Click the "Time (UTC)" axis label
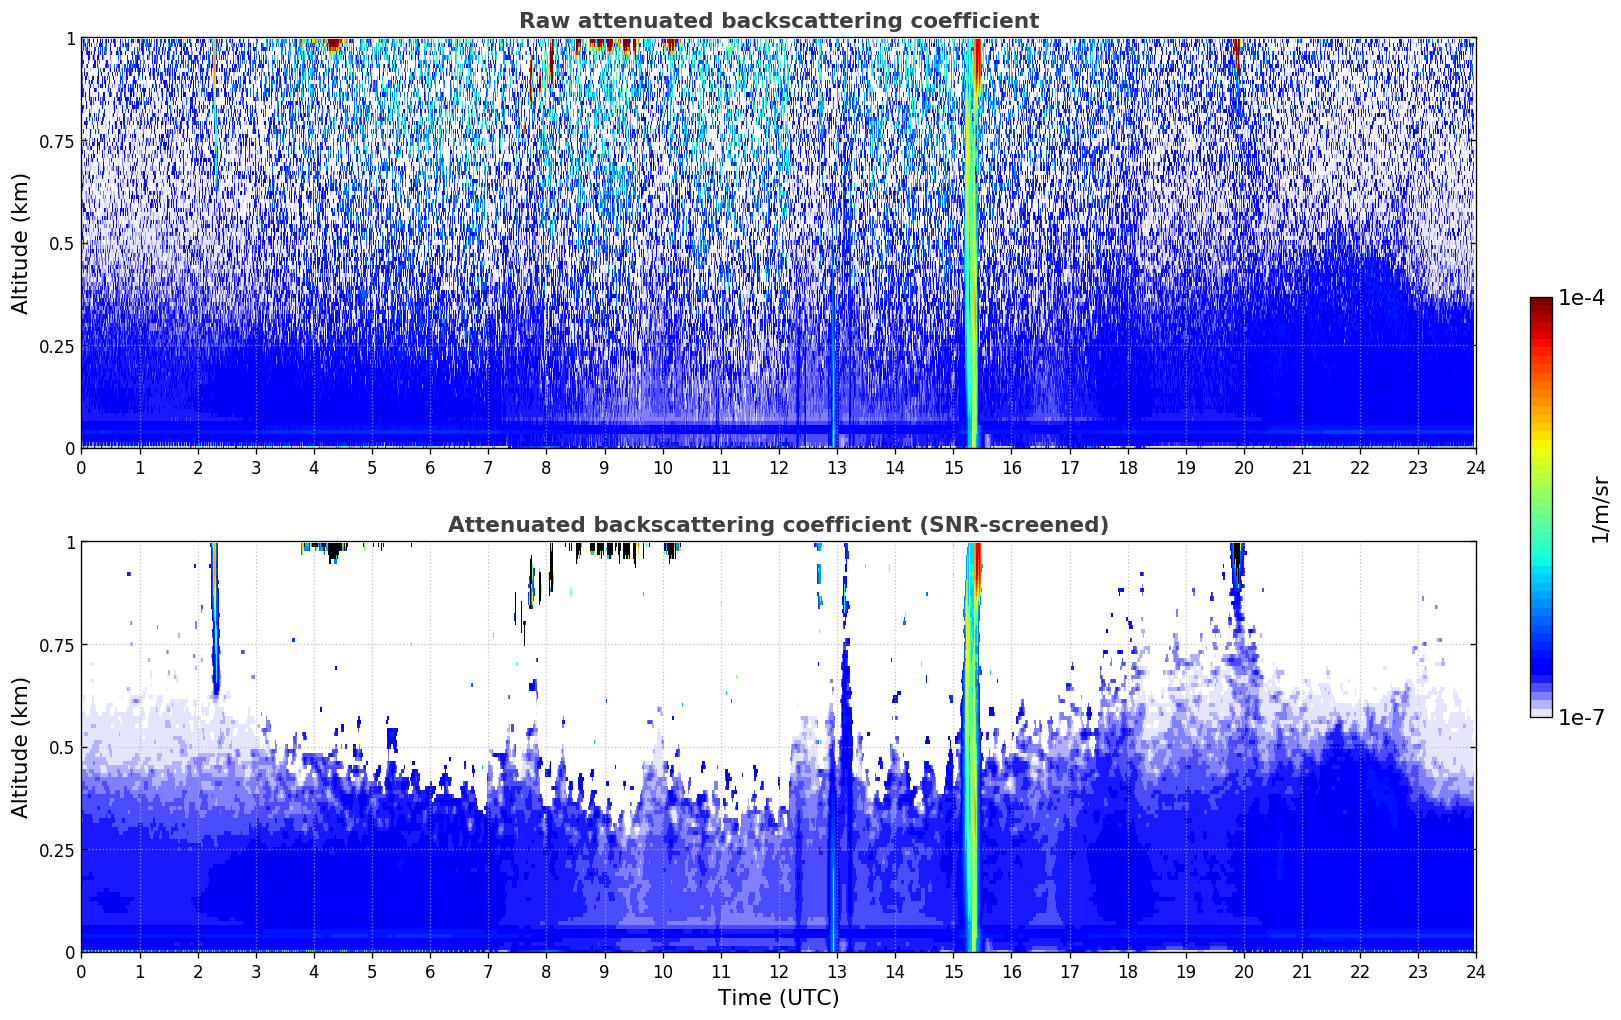 point(778,998)
